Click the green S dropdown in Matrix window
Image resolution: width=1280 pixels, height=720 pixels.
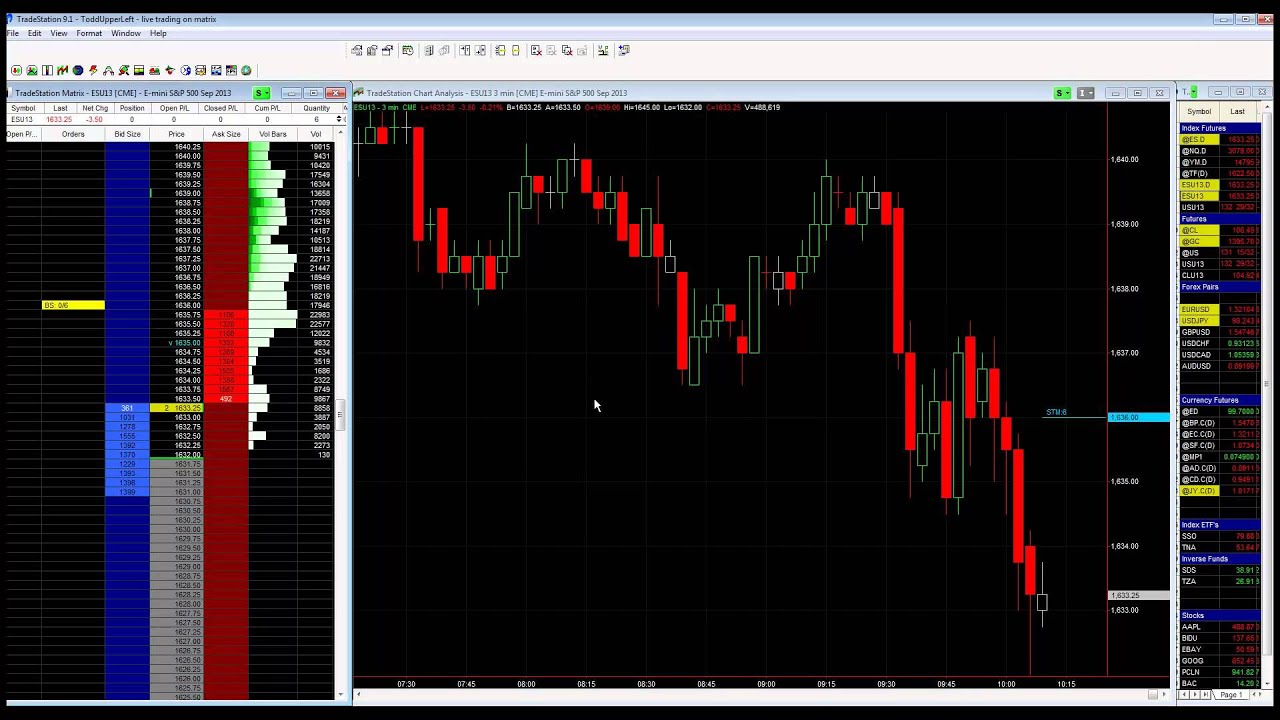coord(262,93)
